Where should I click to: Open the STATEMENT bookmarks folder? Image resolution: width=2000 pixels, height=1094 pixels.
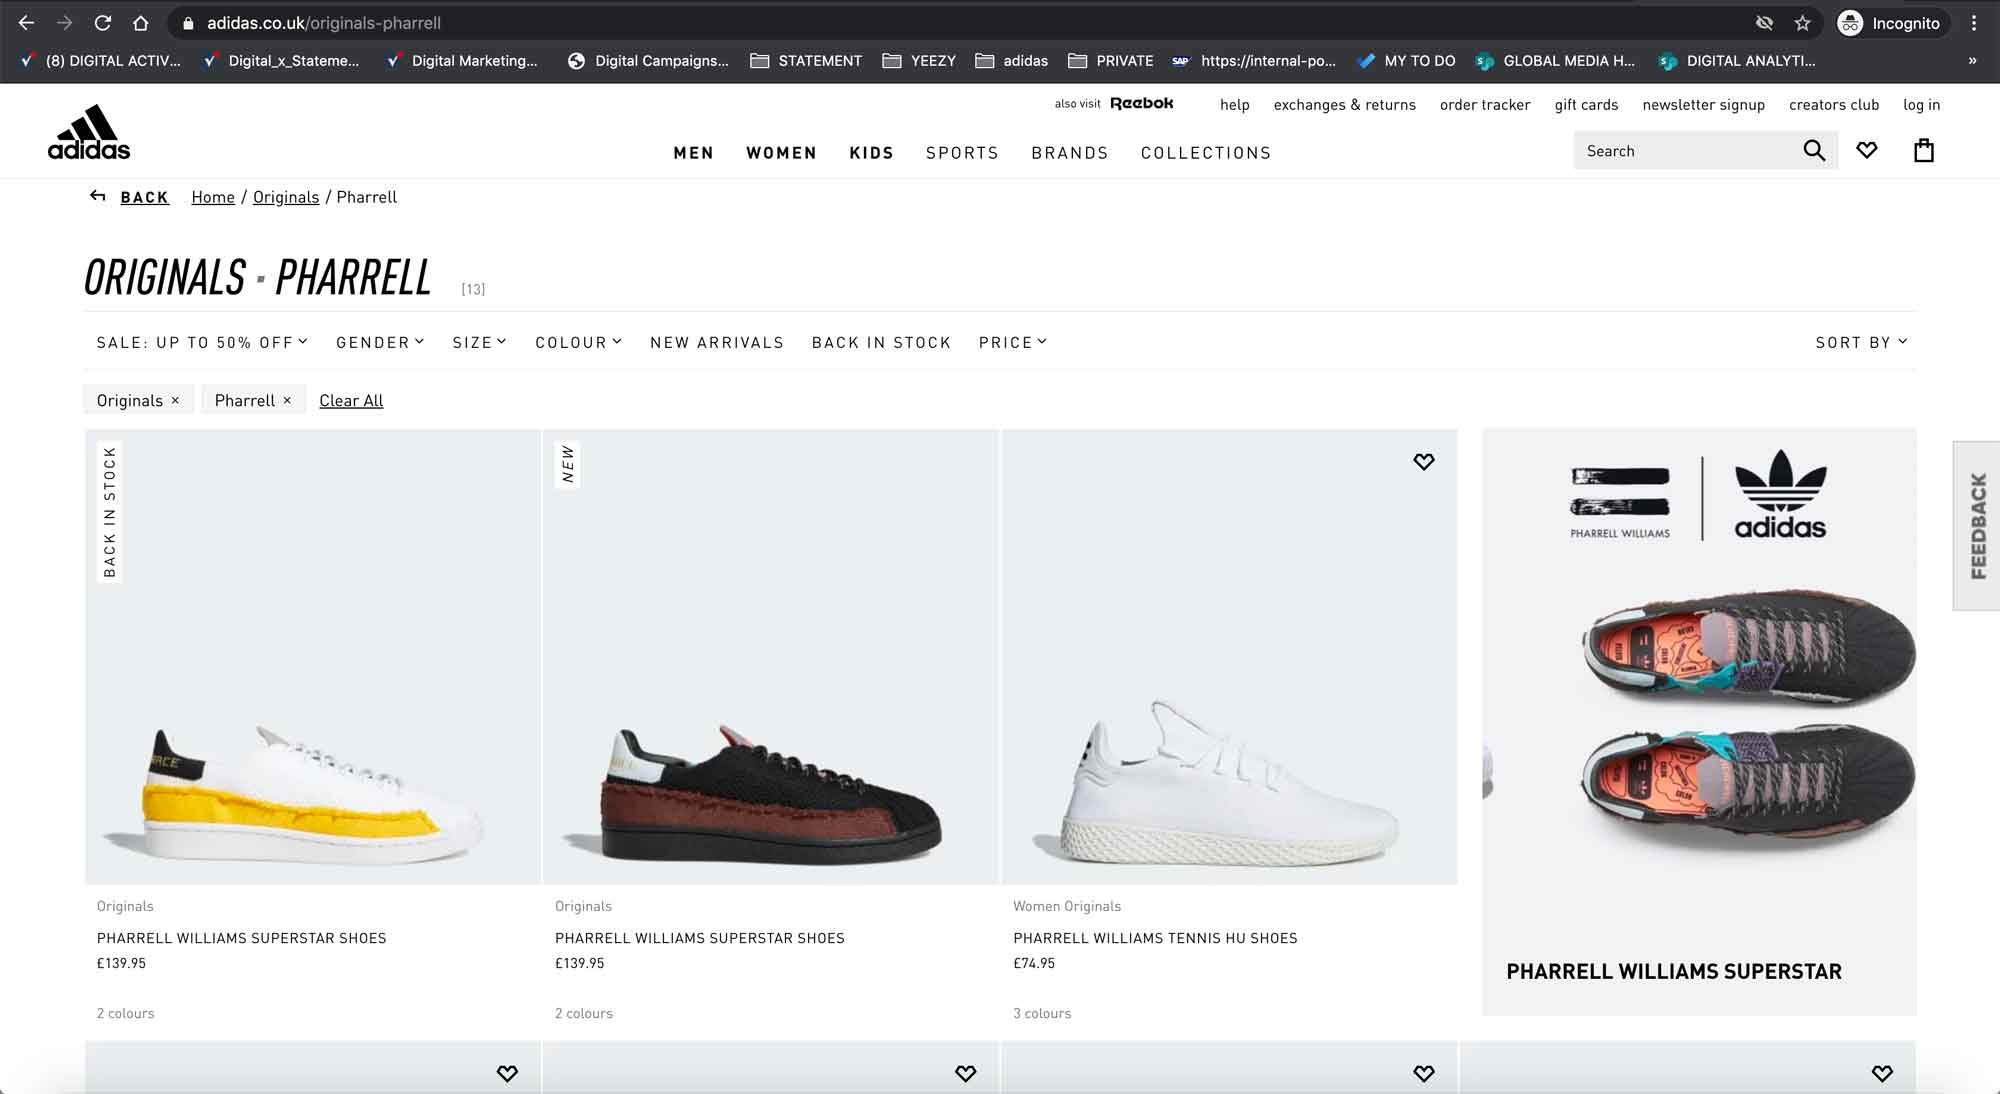(x=806, y=61)
